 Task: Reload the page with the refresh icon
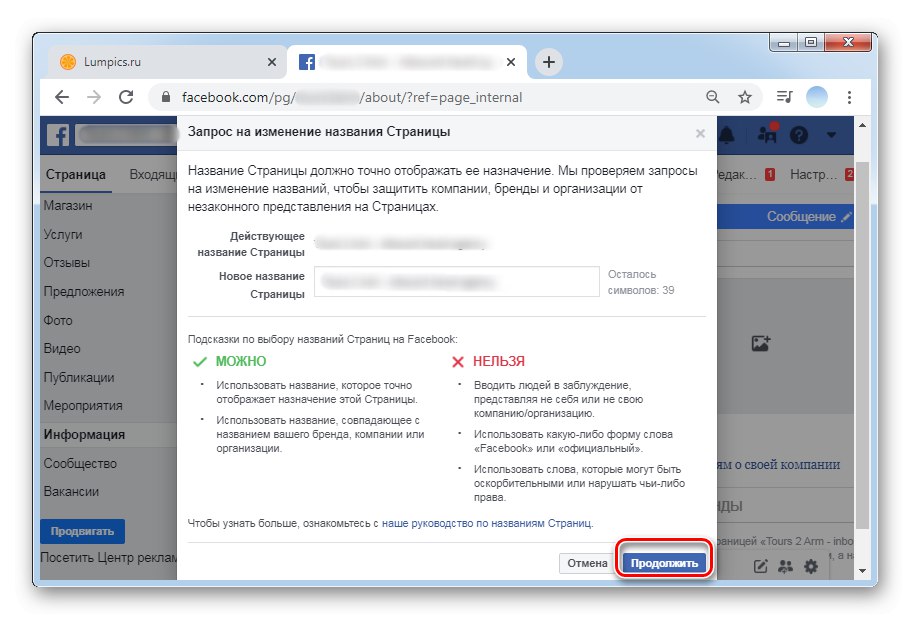pyautogui.click(x=126, y=97)
